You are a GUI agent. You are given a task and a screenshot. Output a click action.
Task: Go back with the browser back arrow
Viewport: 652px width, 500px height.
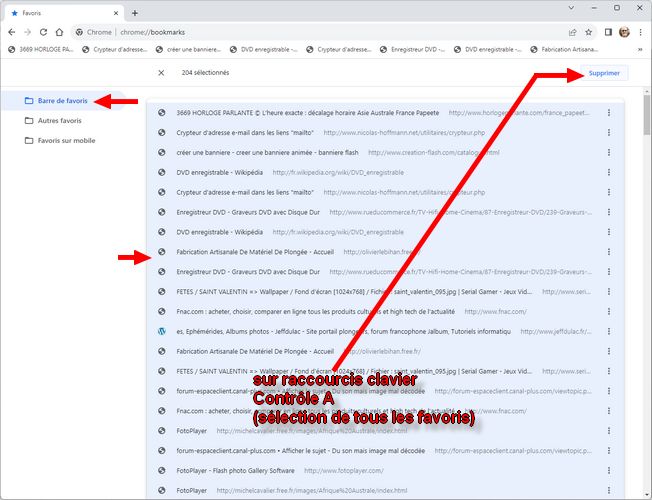click(x=12, y=32)
